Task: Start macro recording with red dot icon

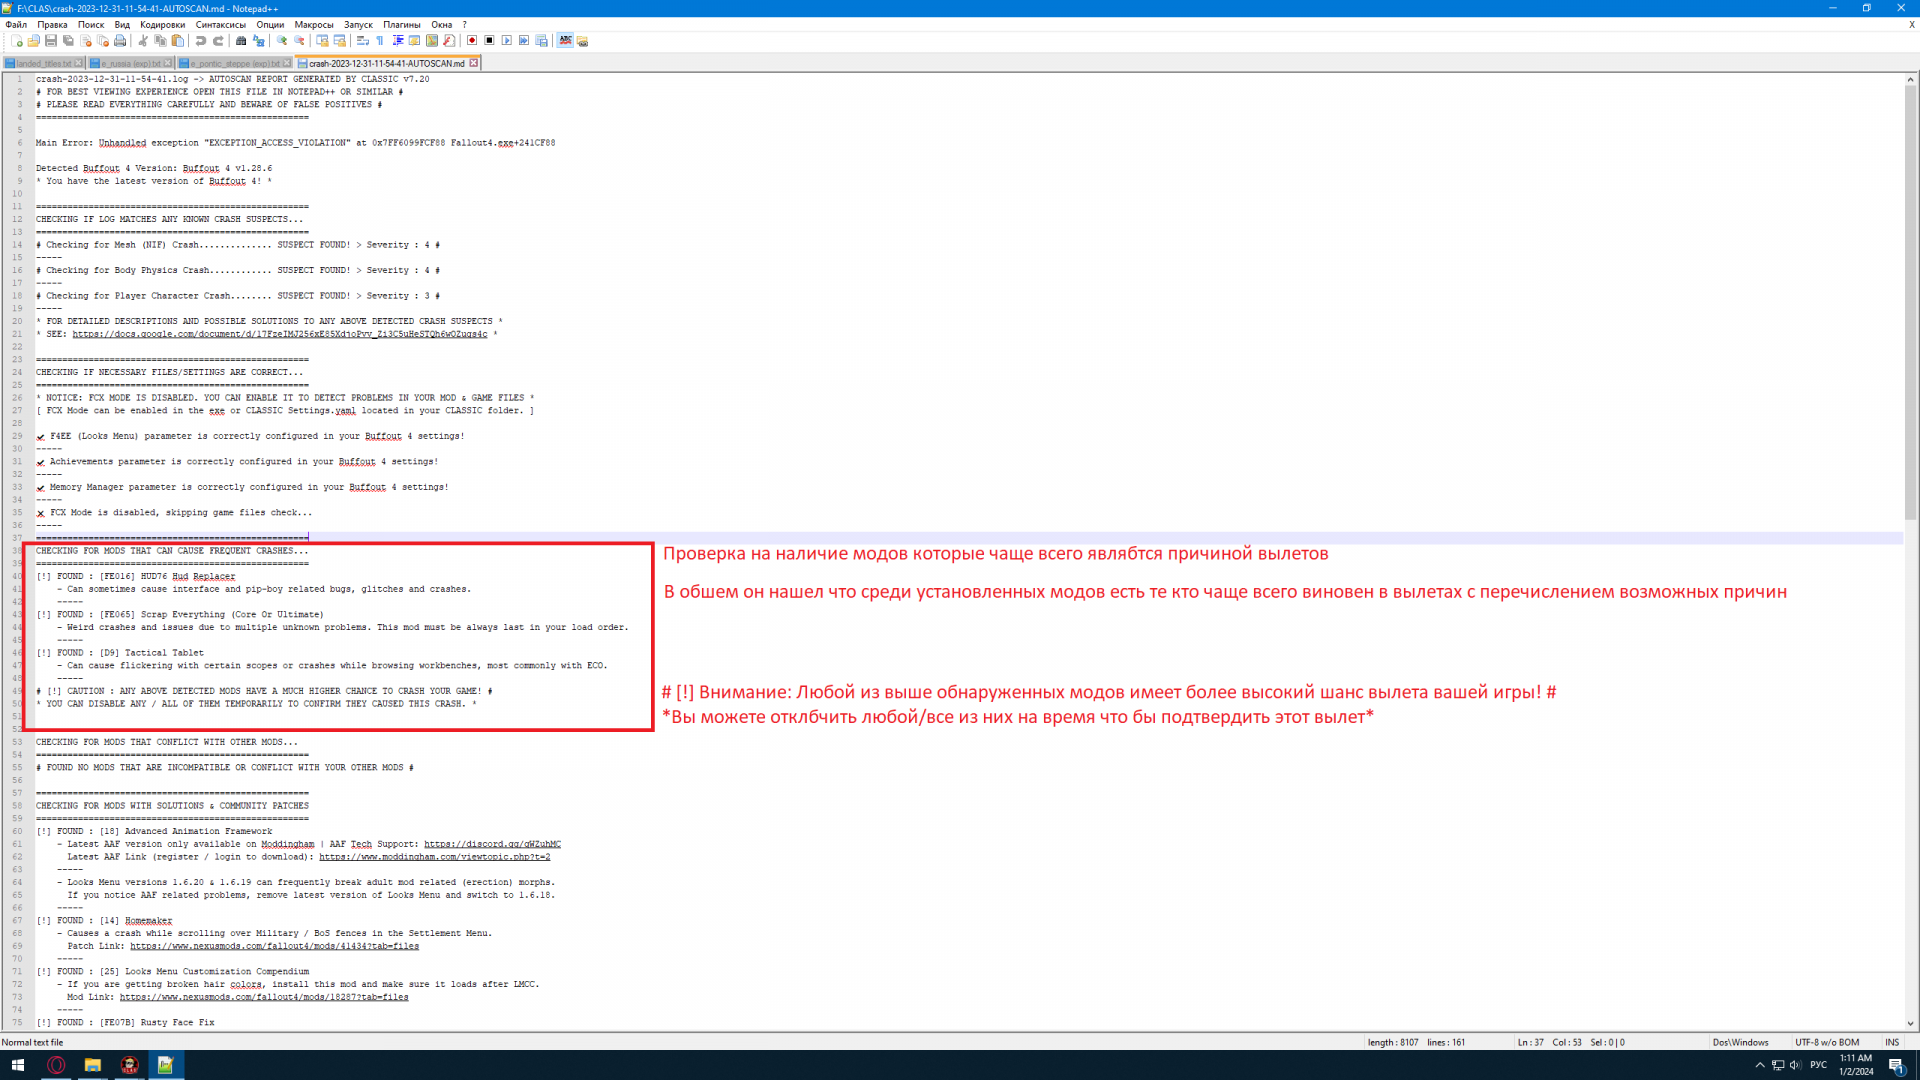Action: pyautogui.click(x=472, y=41)
